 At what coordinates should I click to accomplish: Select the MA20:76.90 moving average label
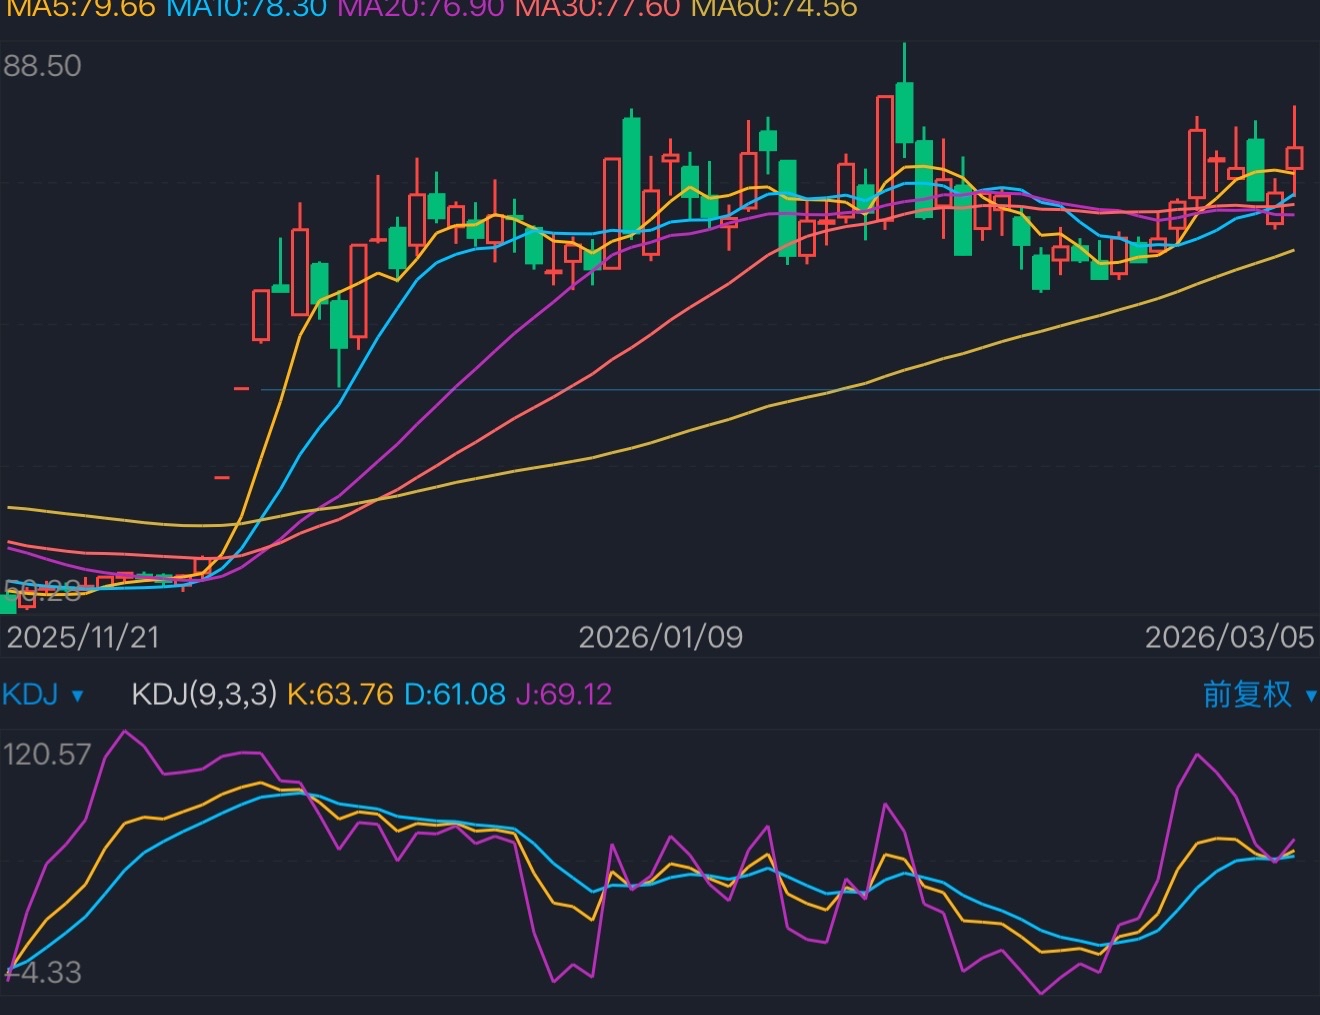coord(421,9)
